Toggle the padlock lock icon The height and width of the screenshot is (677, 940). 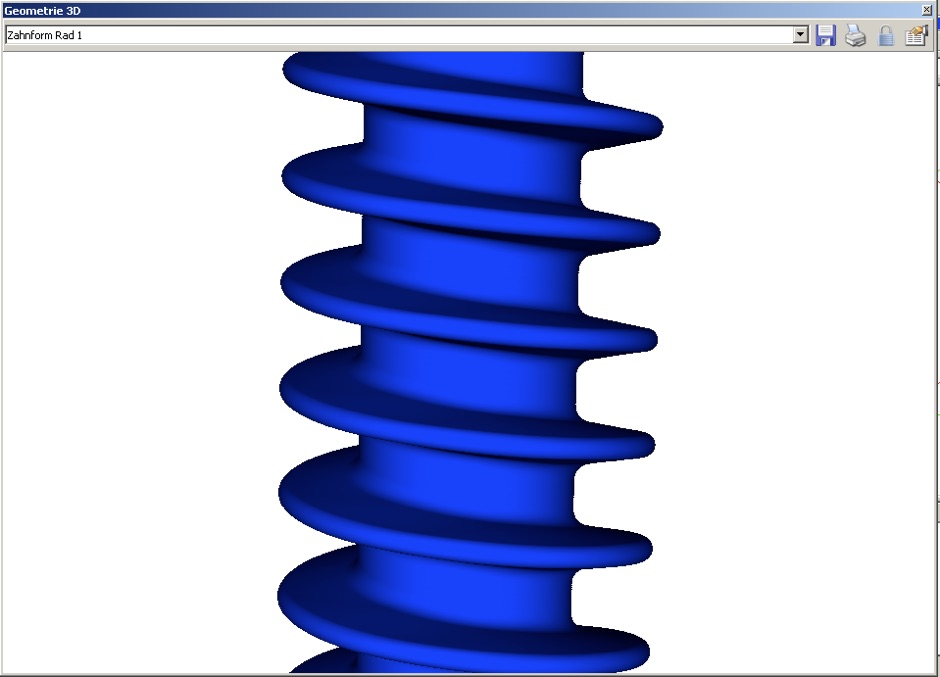(x=885, y=35)
